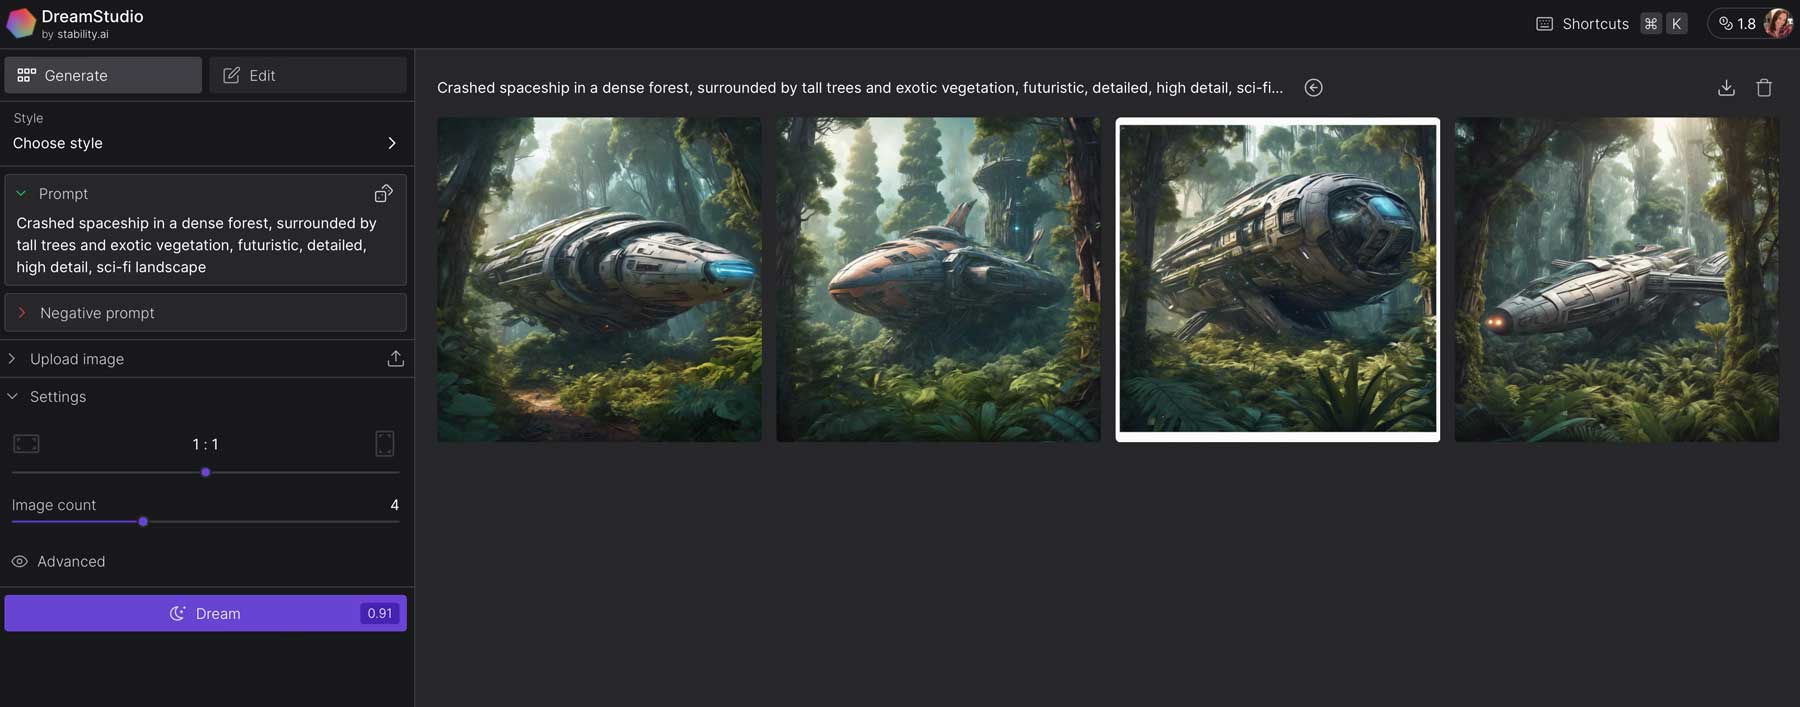
Task: Click the Image count slider track
Action: click(x=206, y=521)
